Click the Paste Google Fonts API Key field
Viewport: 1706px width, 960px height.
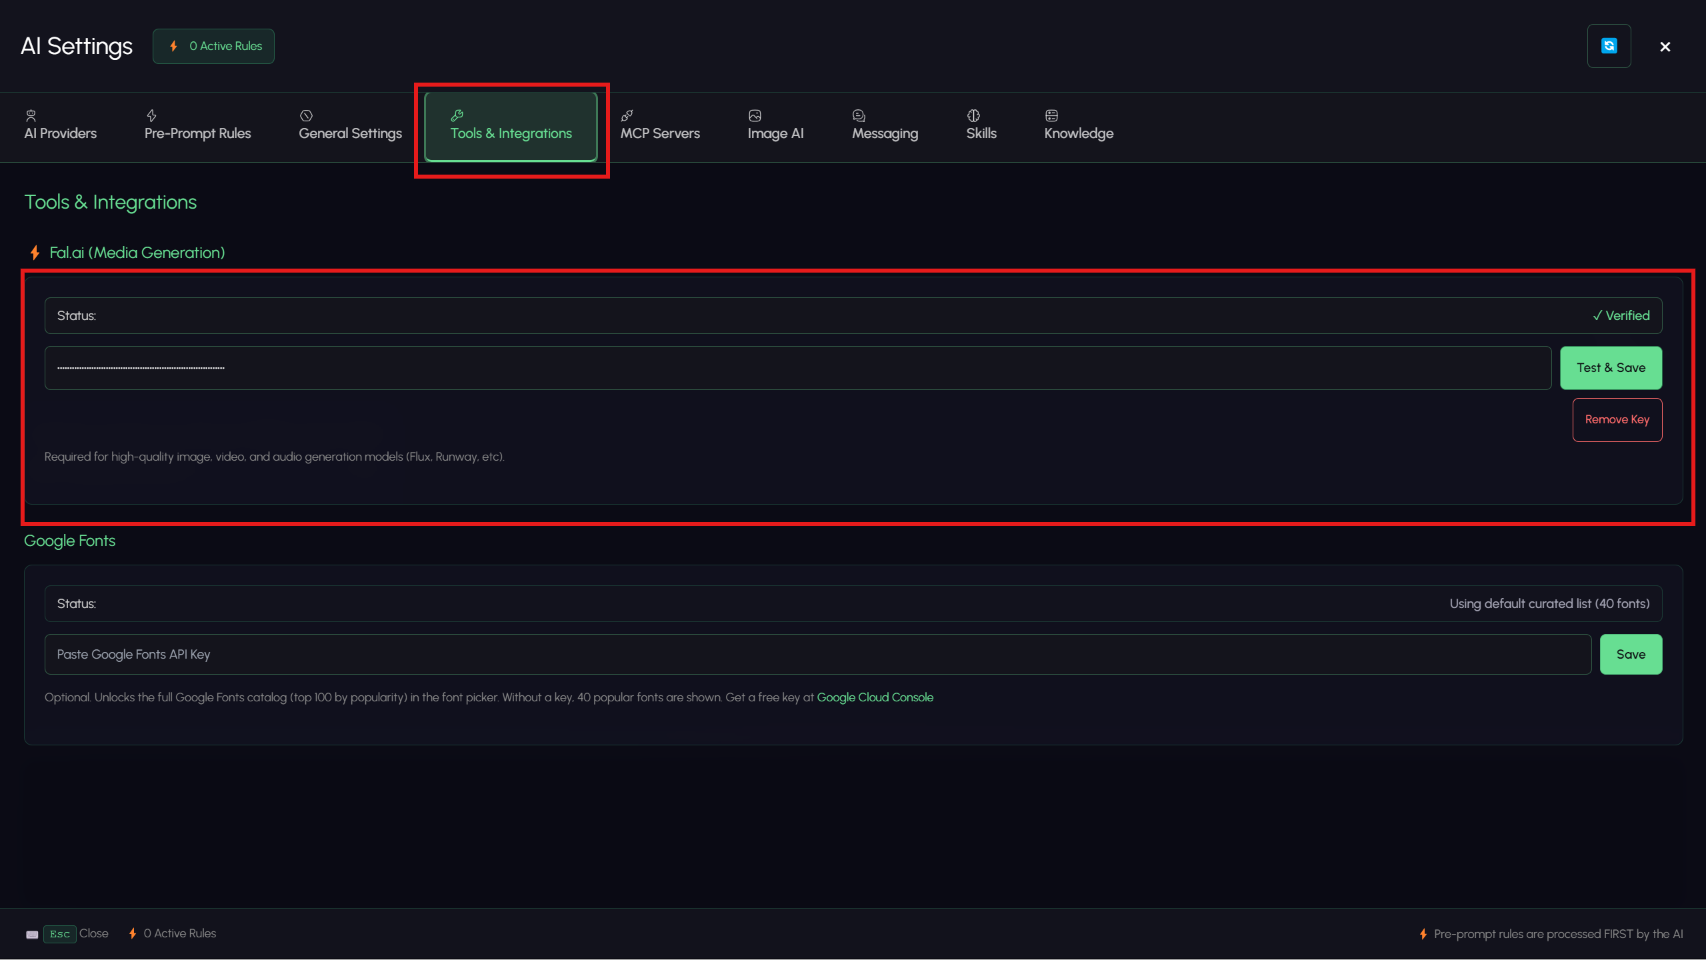(818, 655)
